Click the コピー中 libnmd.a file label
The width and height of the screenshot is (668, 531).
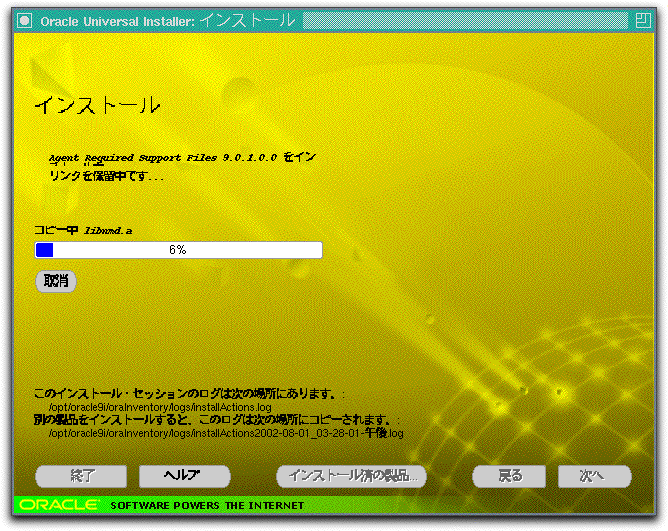pyautogui.click(x=83, y=230)
